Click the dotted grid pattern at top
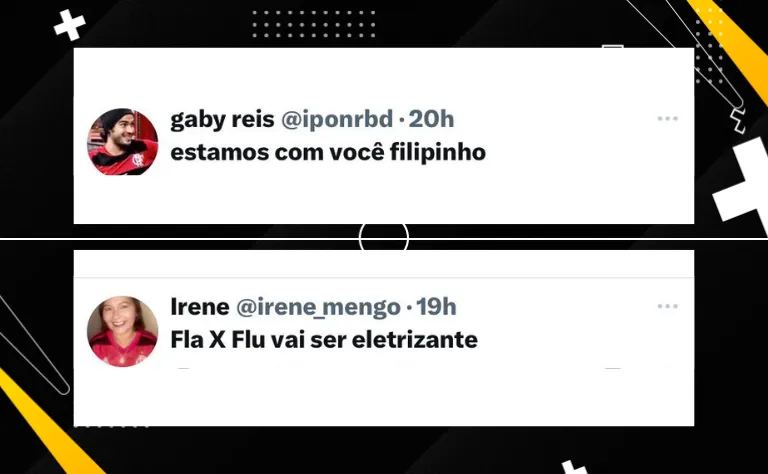 click(x=314, y=24)
